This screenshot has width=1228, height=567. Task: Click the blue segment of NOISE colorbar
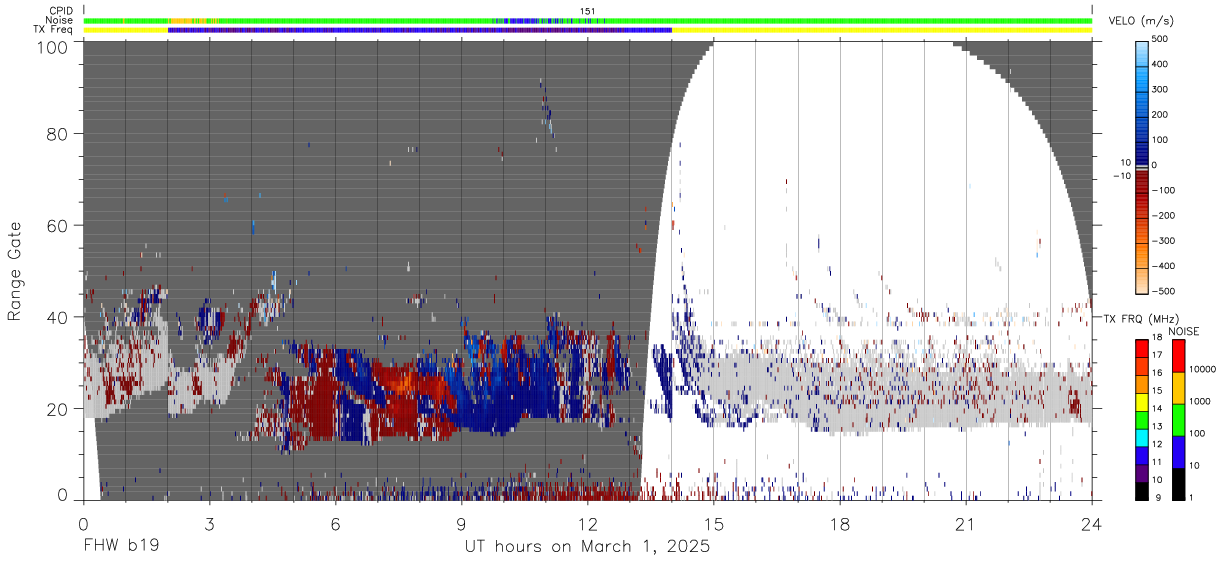click(1178, 452)
